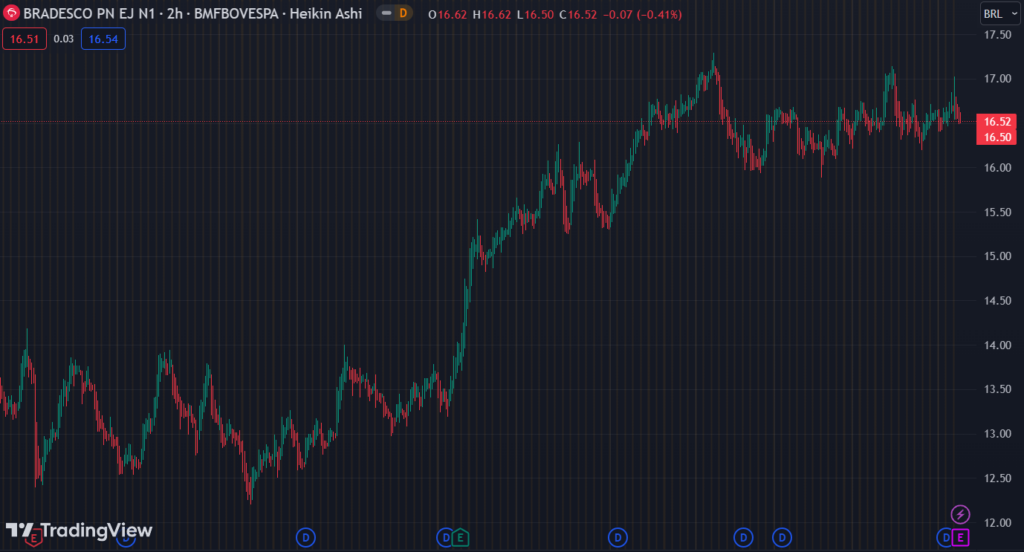Click the red E earnings marker

pyautogui.click(x=34, y=538)
